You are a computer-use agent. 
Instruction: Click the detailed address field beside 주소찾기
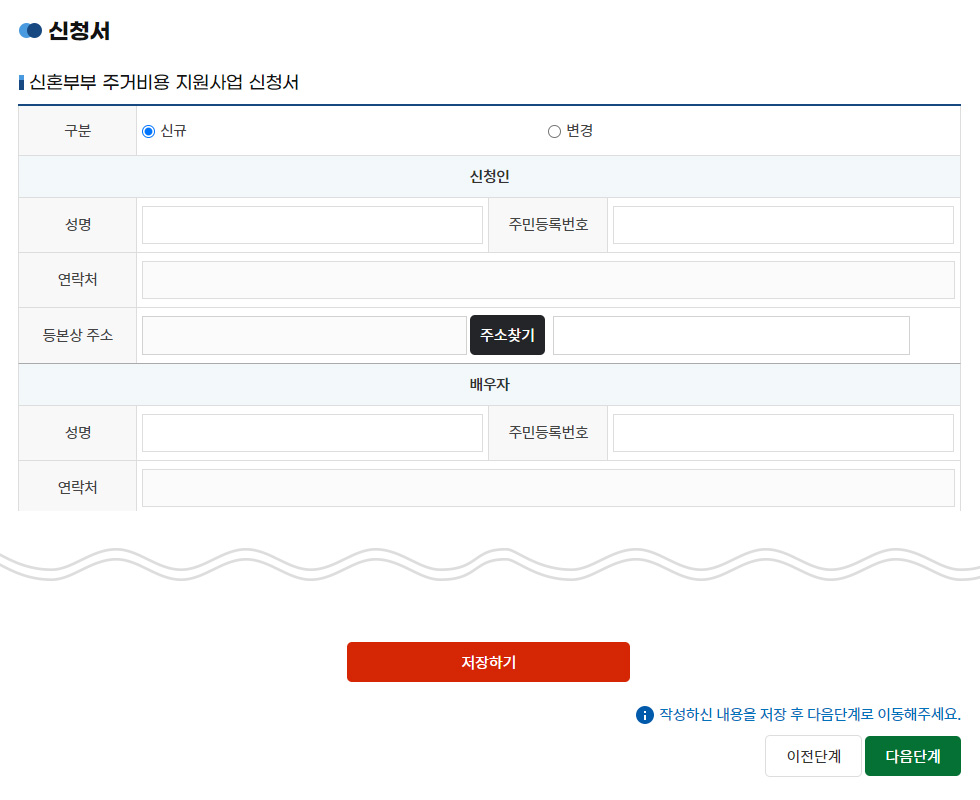click(x=731, y=335)
